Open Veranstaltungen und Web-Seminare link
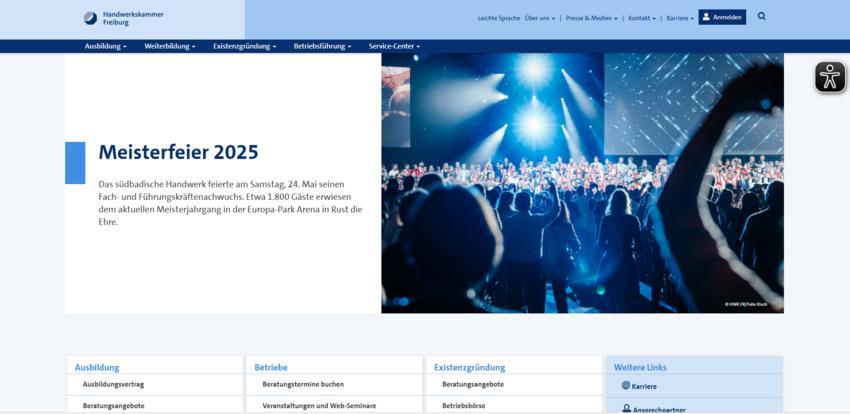This screenshot has width=850, height=414. pos(319,405)
